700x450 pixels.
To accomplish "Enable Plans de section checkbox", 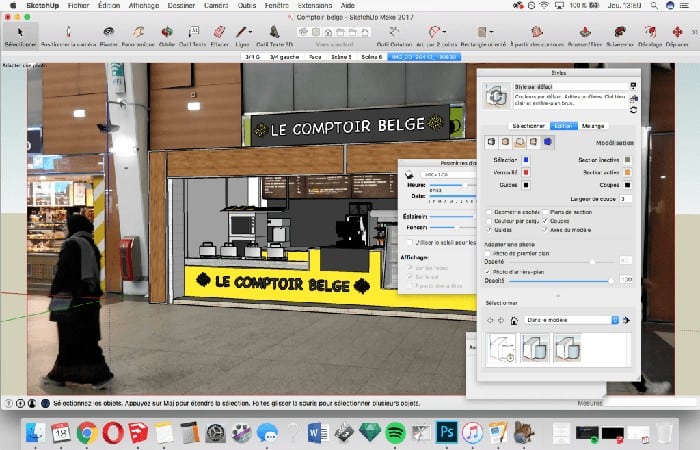I will tap(545, 212).
